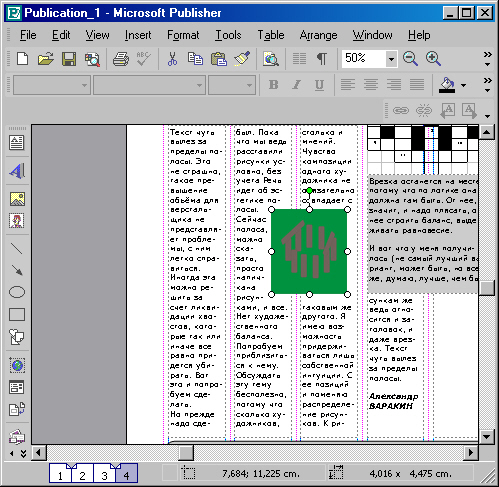
Task: Select the Rectangle tool
Action: click(17, 315)
